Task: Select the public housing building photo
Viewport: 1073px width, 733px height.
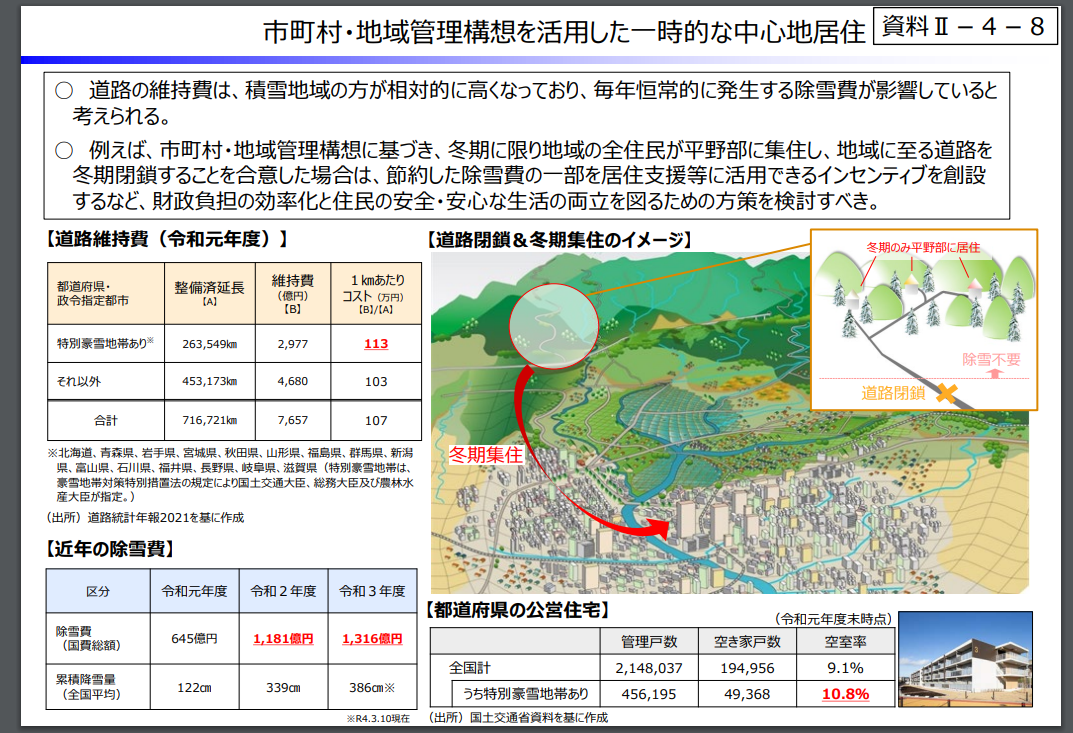Action: coord(965,658)
